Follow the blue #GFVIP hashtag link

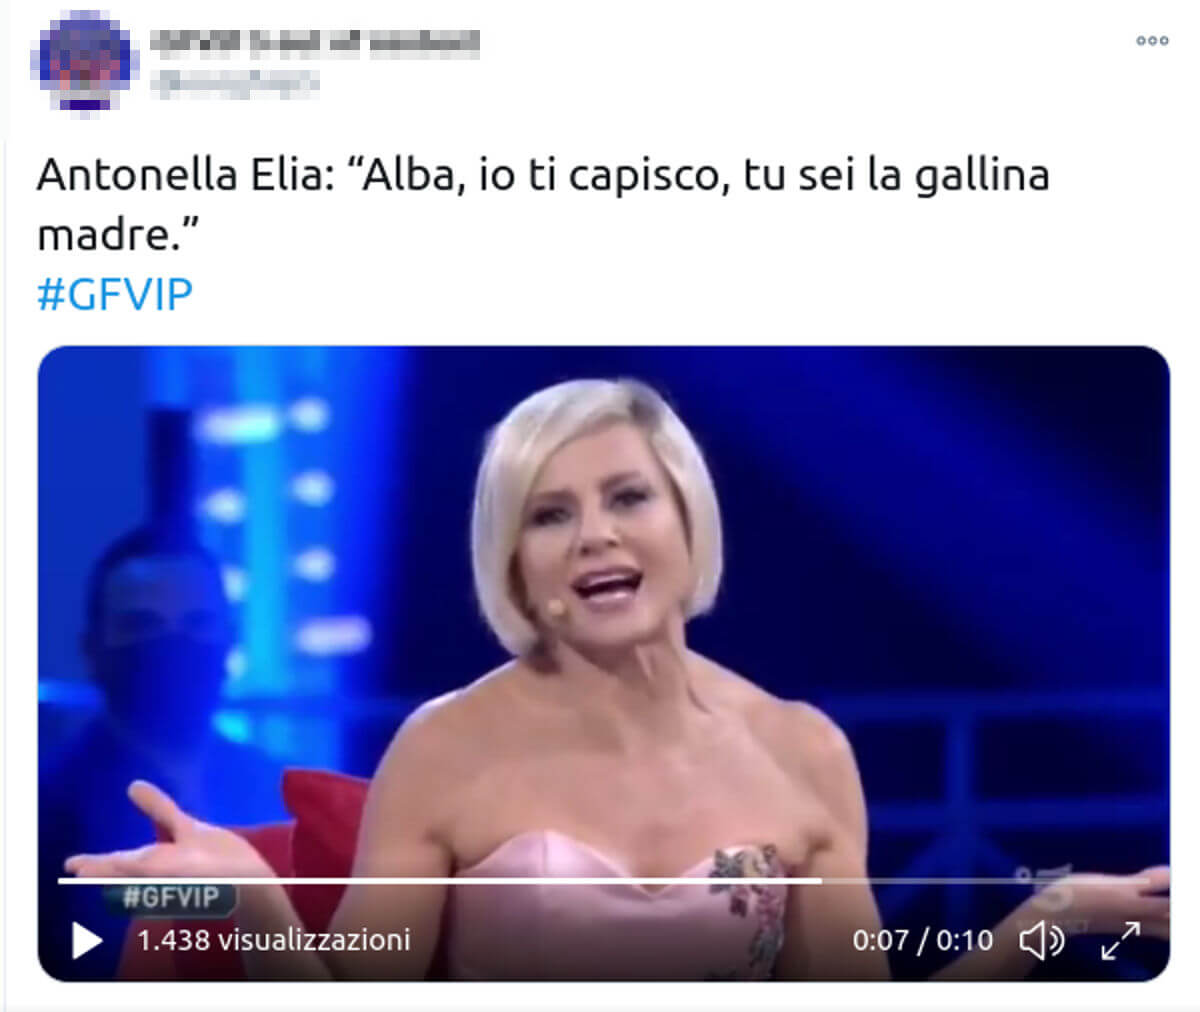pyautogui.click(x=115, y=295)
